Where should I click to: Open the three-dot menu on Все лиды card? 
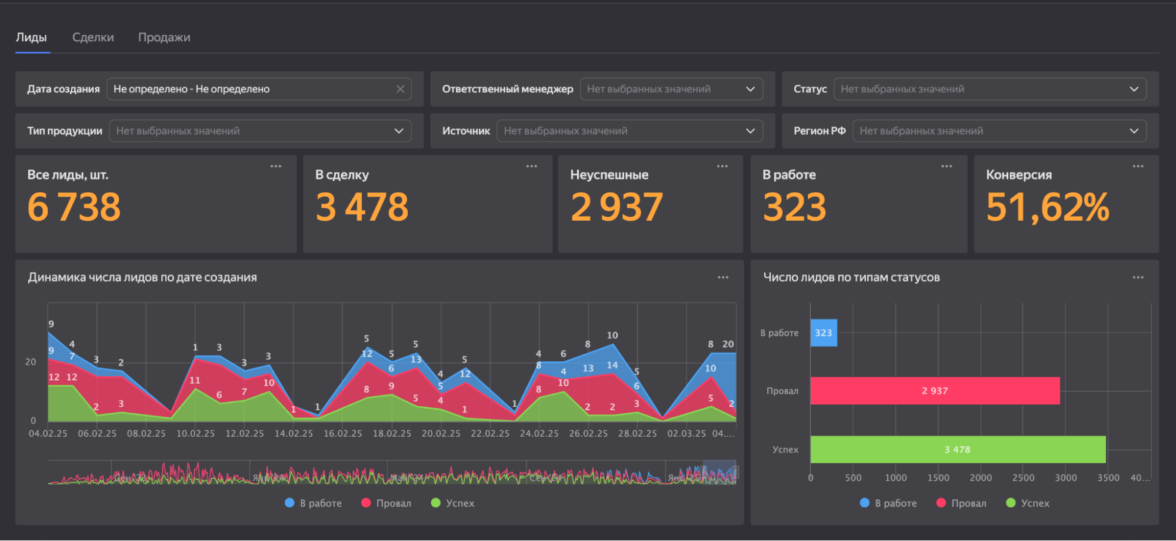click(276, 166)
